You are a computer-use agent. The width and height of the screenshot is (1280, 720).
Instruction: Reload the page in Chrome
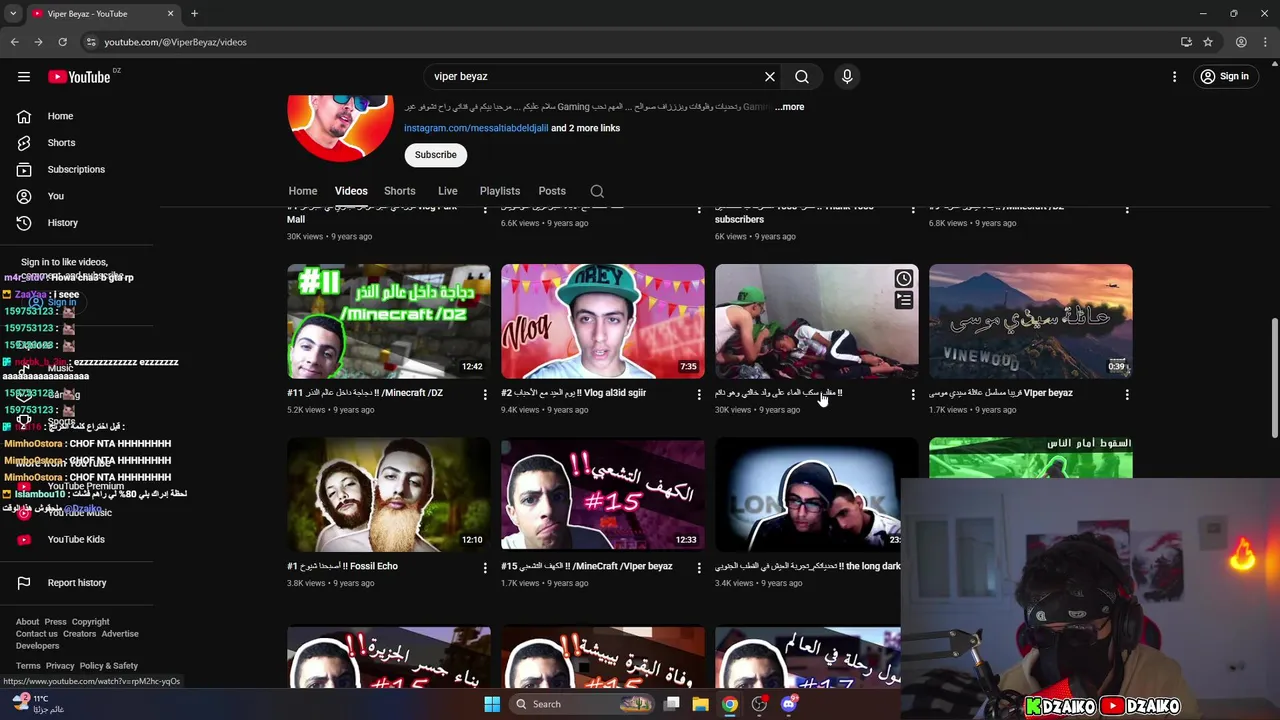coord(62,42)
